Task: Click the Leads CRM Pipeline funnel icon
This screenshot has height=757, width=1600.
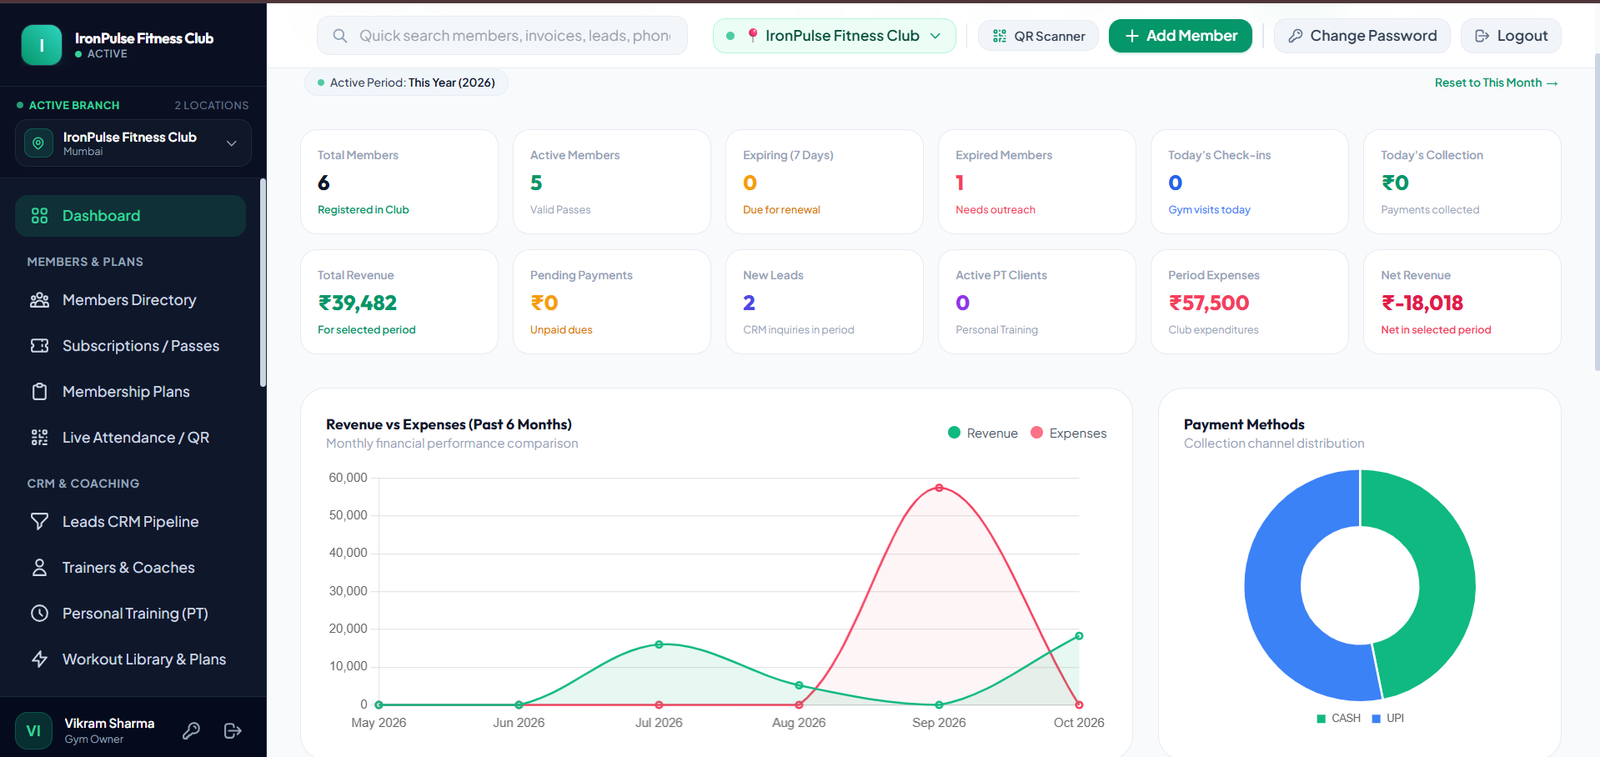Action: [40, 522]
